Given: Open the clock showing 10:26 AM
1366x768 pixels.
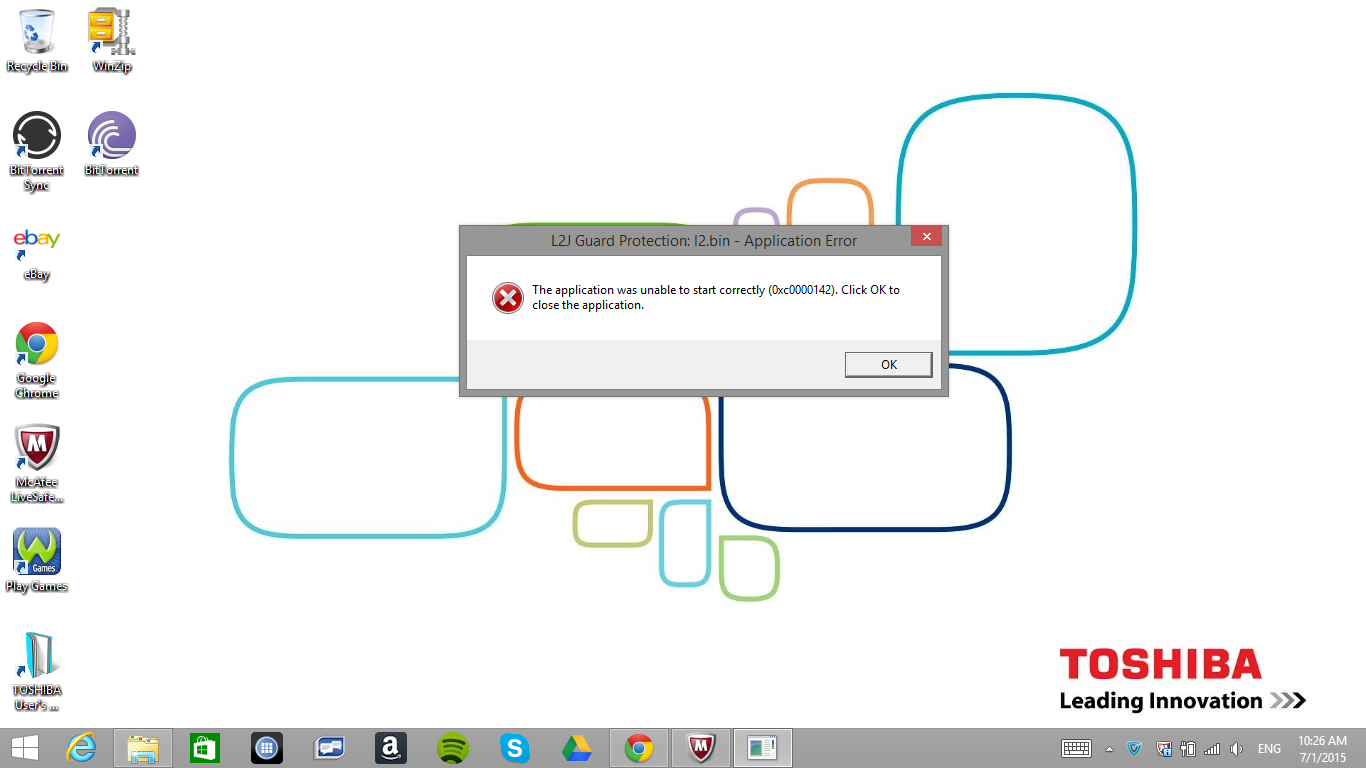Looking at the screenshot, I should (x=1322, y=748).
